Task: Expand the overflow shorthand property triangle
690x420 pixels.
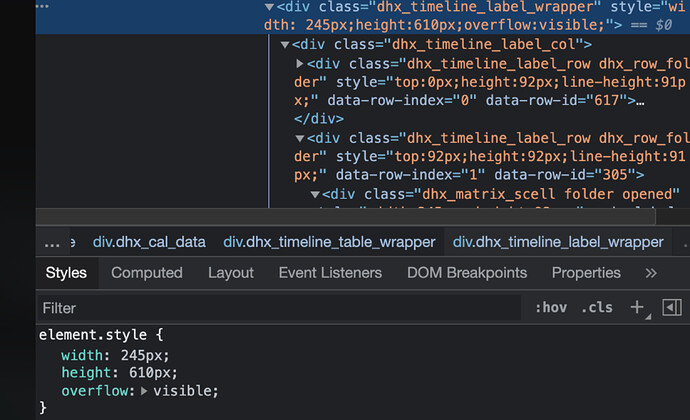Action: point(143,391)
